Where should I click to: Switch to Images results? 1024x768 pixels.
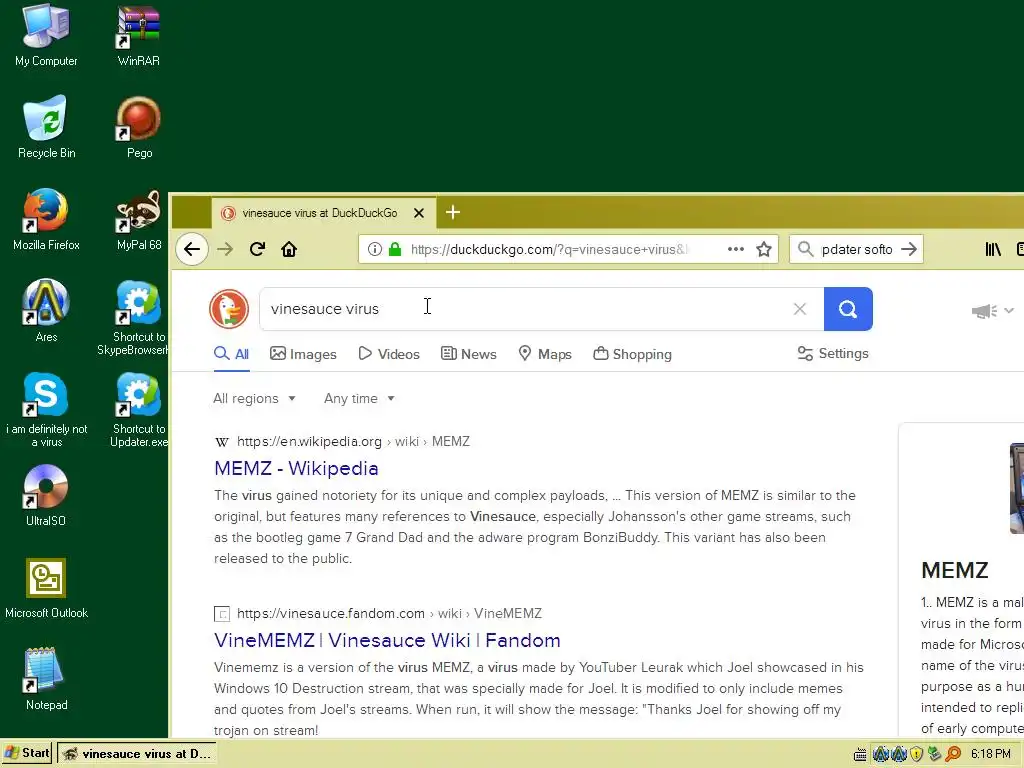pos(304,354)
